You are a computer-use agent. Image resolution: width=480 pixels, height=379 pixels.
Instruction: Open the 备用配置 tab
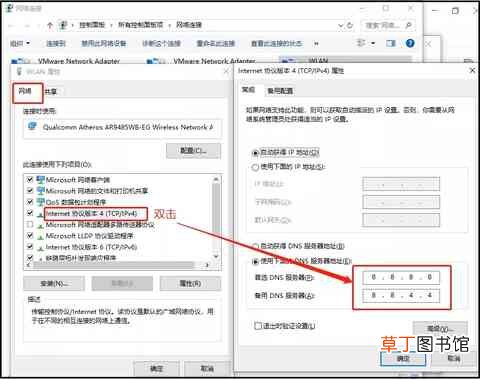tap(280, 91)
